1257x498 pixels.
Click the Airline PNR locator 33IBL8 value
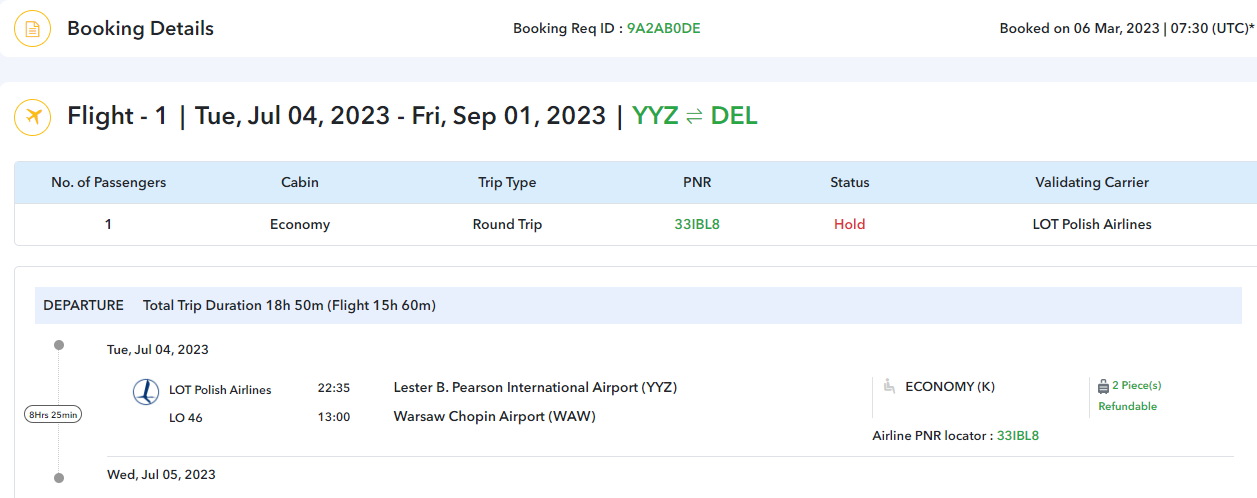pos(1018,436)
